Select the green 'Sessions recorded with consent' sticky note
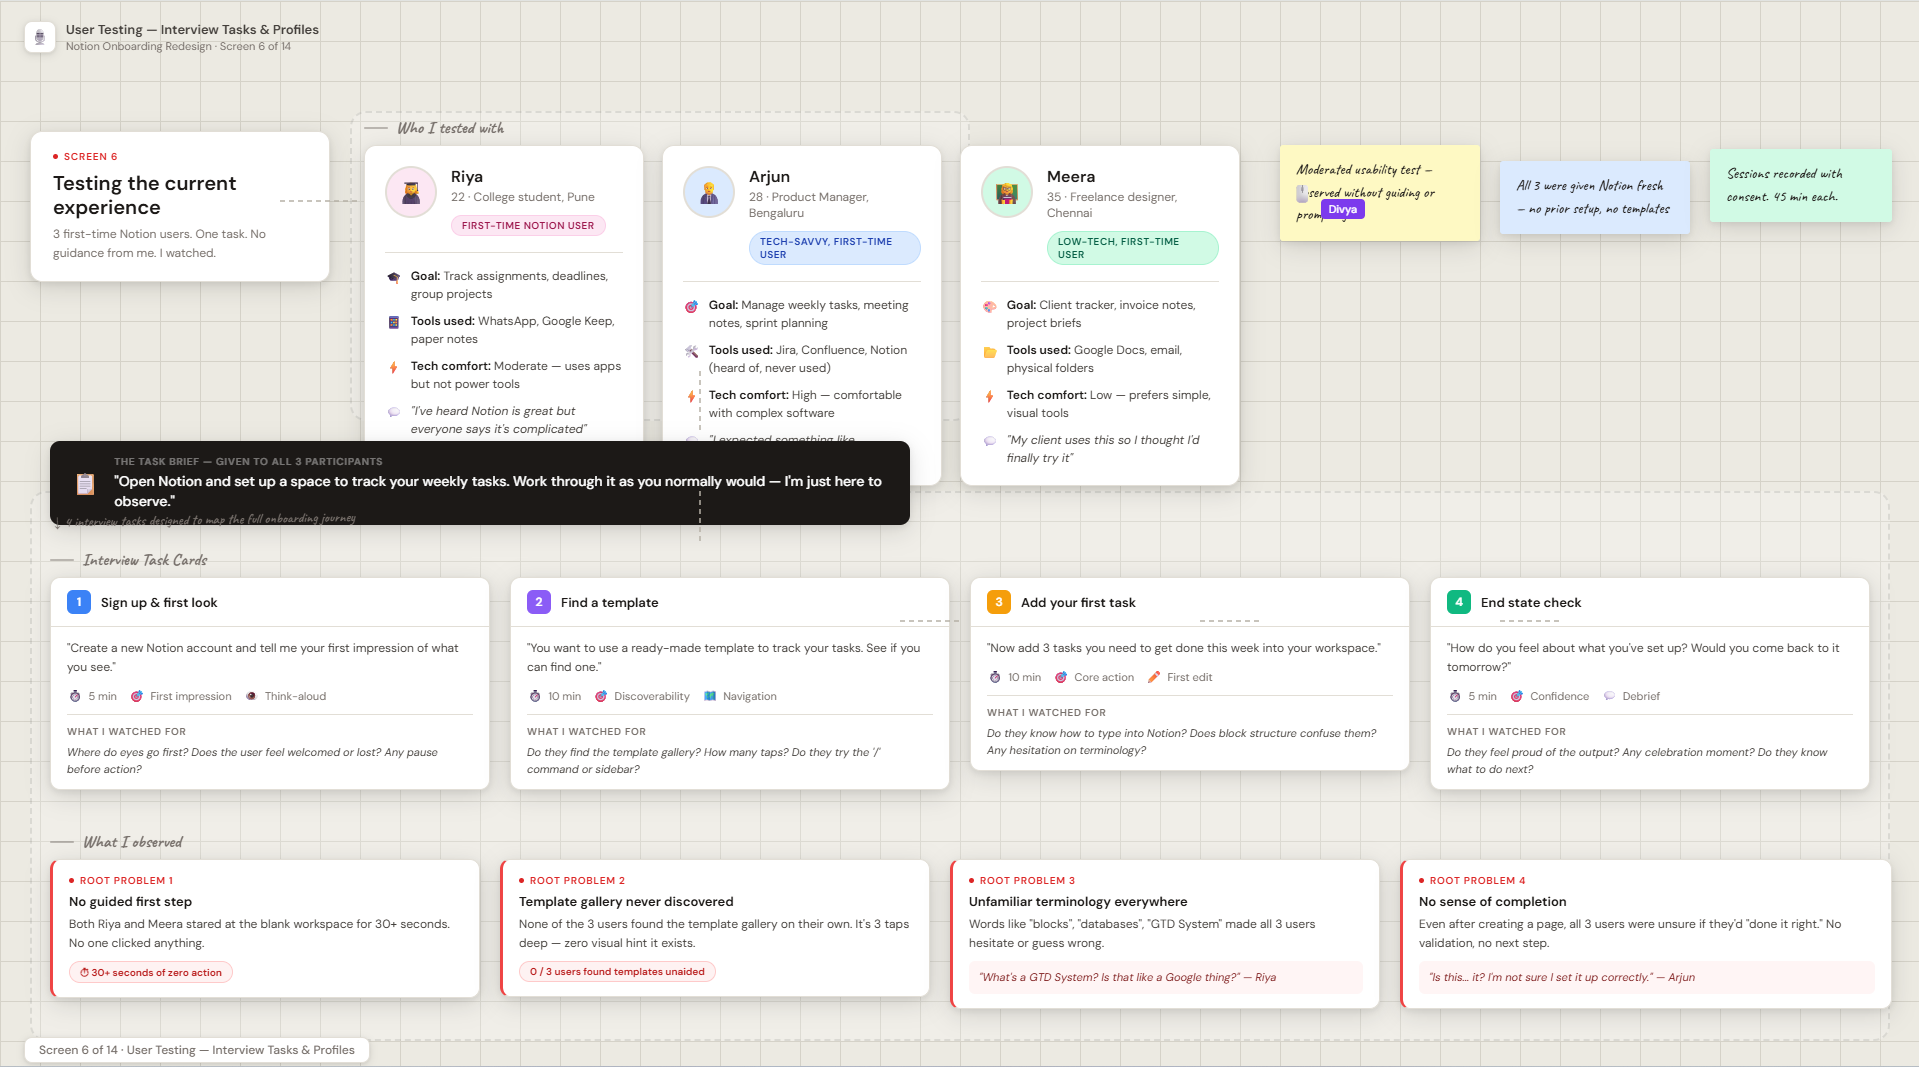The image size is (1919, 1067). pyautogui.click(x=1800, y=186)
